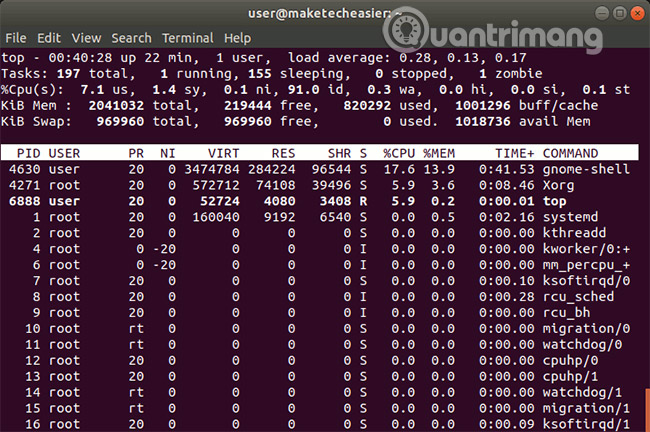Click the rcu_sched command
The width and height of the screenshot is (650, 432).
tap(578, 297)
